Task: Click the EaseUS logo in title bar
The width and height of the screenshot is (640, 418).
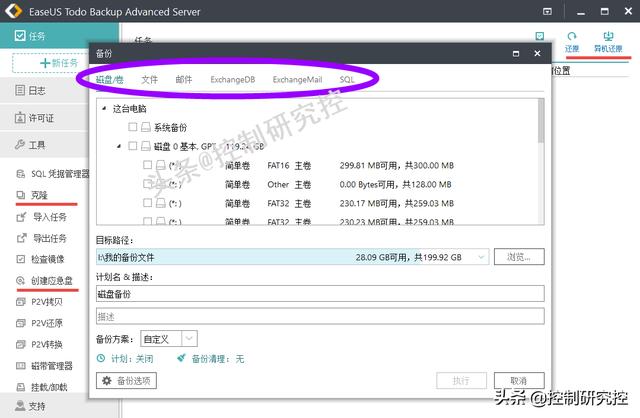Action: [x=13, y=11]
